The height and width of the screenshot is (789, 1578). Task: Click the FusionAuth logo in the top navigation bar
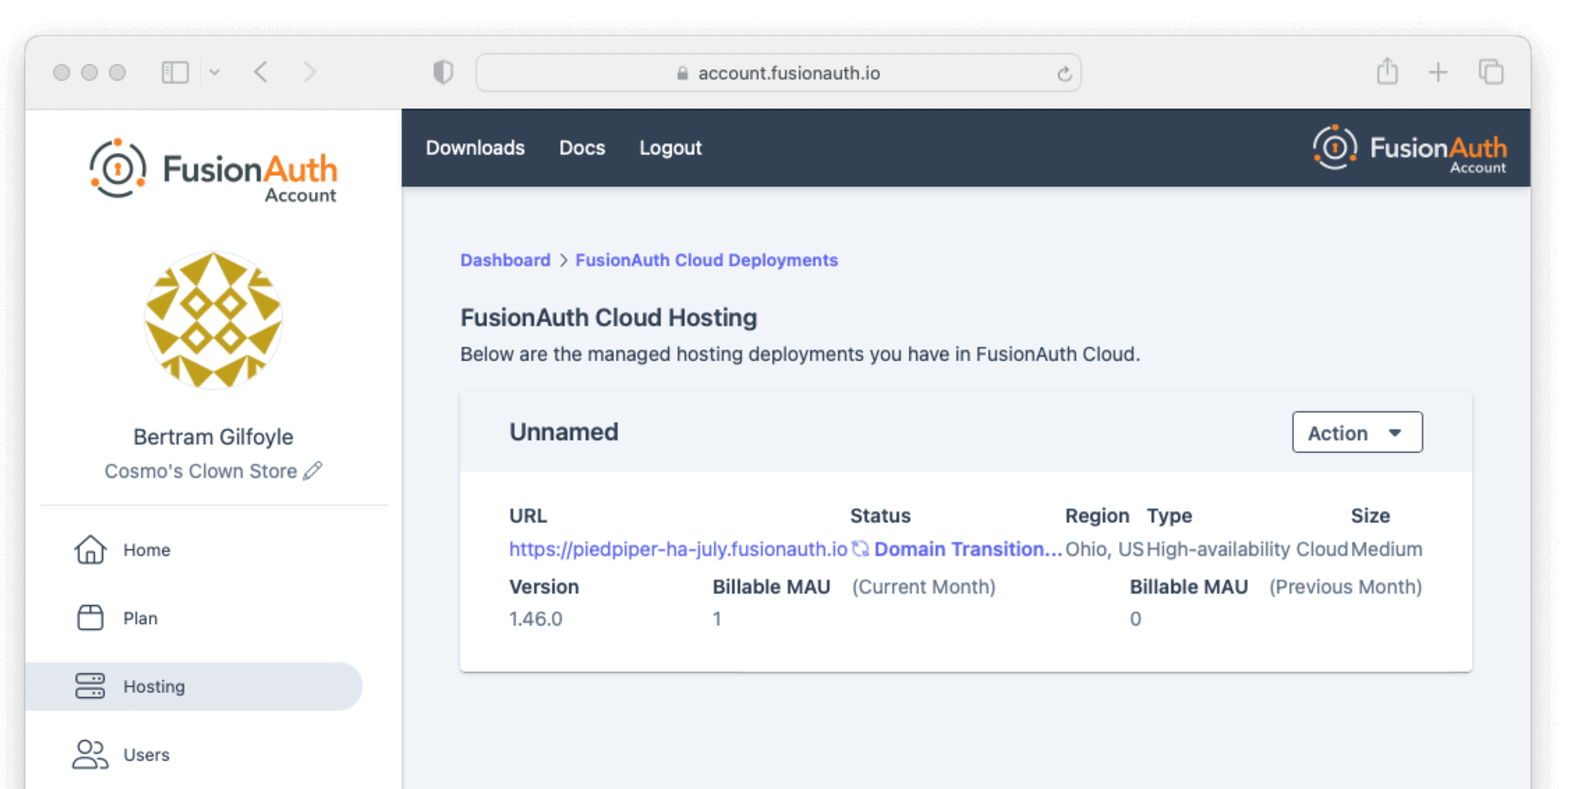[x=1410, y=149]
